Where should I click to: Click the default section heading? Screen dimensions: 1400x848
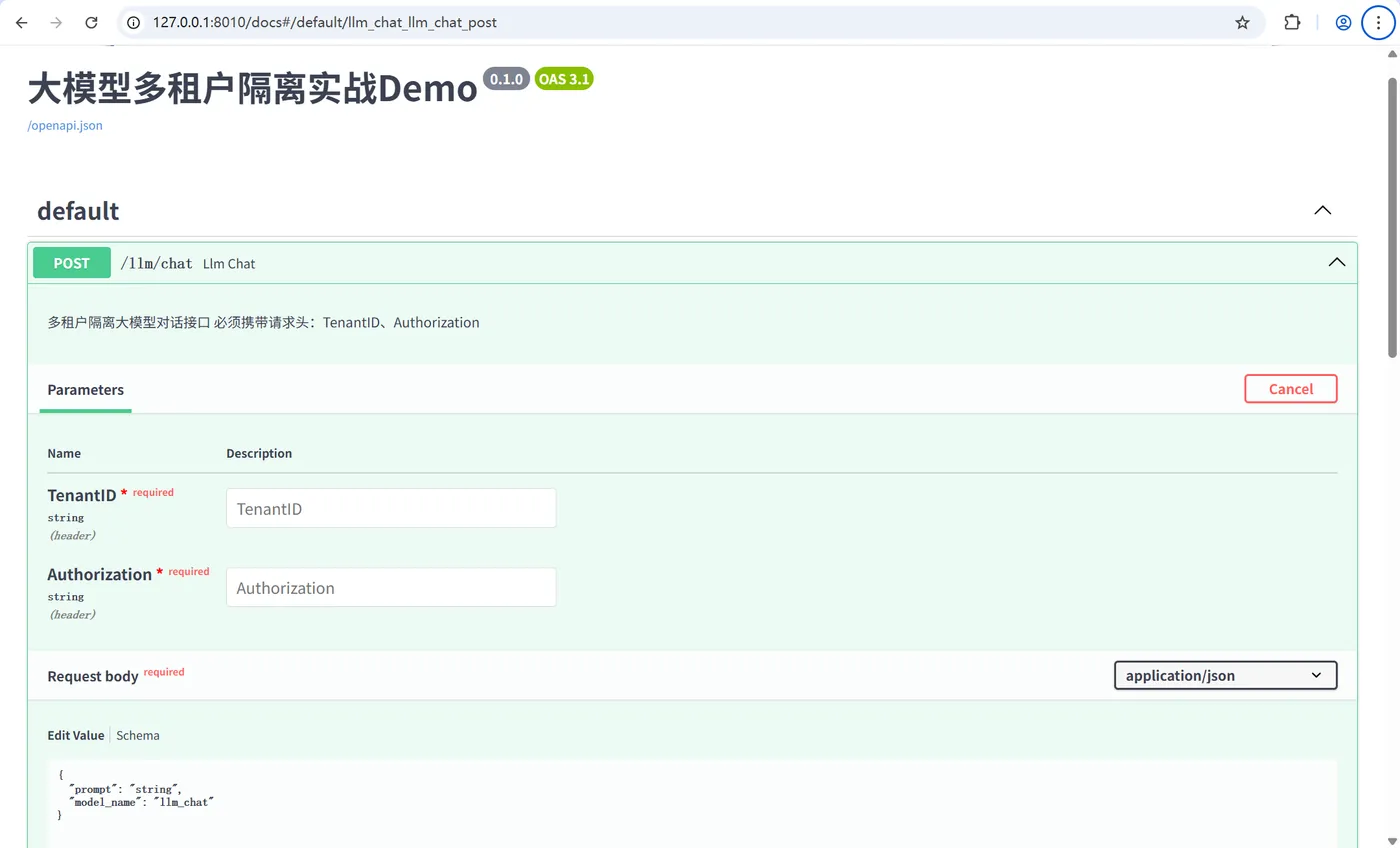coord(78,211)
